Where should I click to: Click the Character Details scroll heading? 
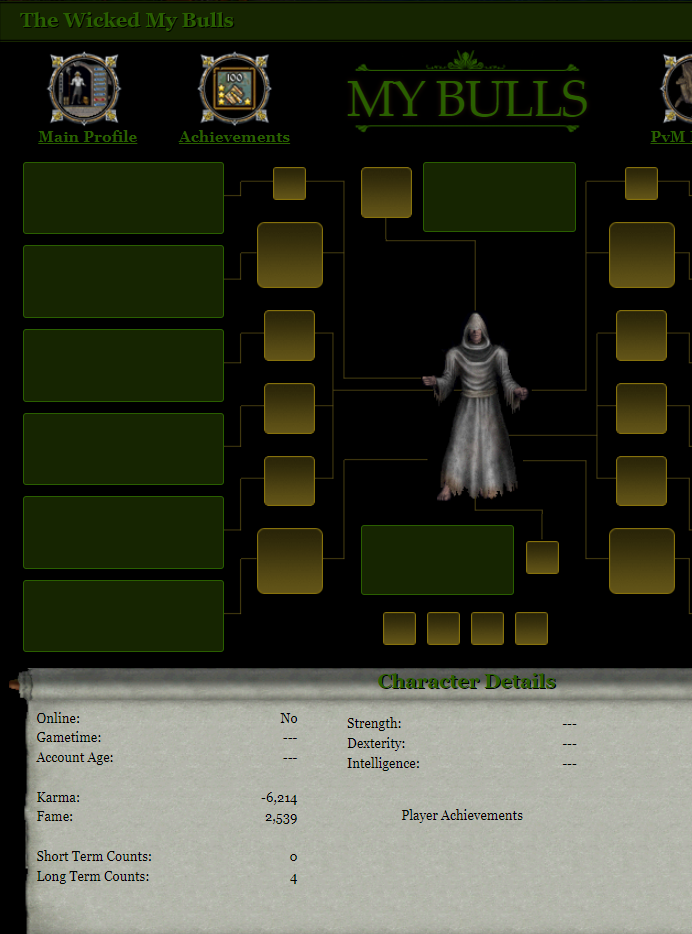[x=467, y=681]
